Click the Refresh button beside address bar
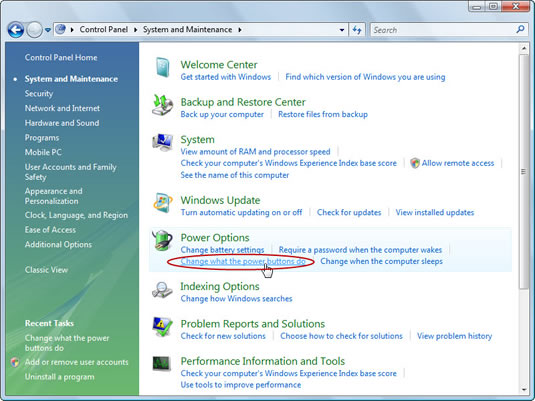535x401 pixels. (x=357, y=30)
